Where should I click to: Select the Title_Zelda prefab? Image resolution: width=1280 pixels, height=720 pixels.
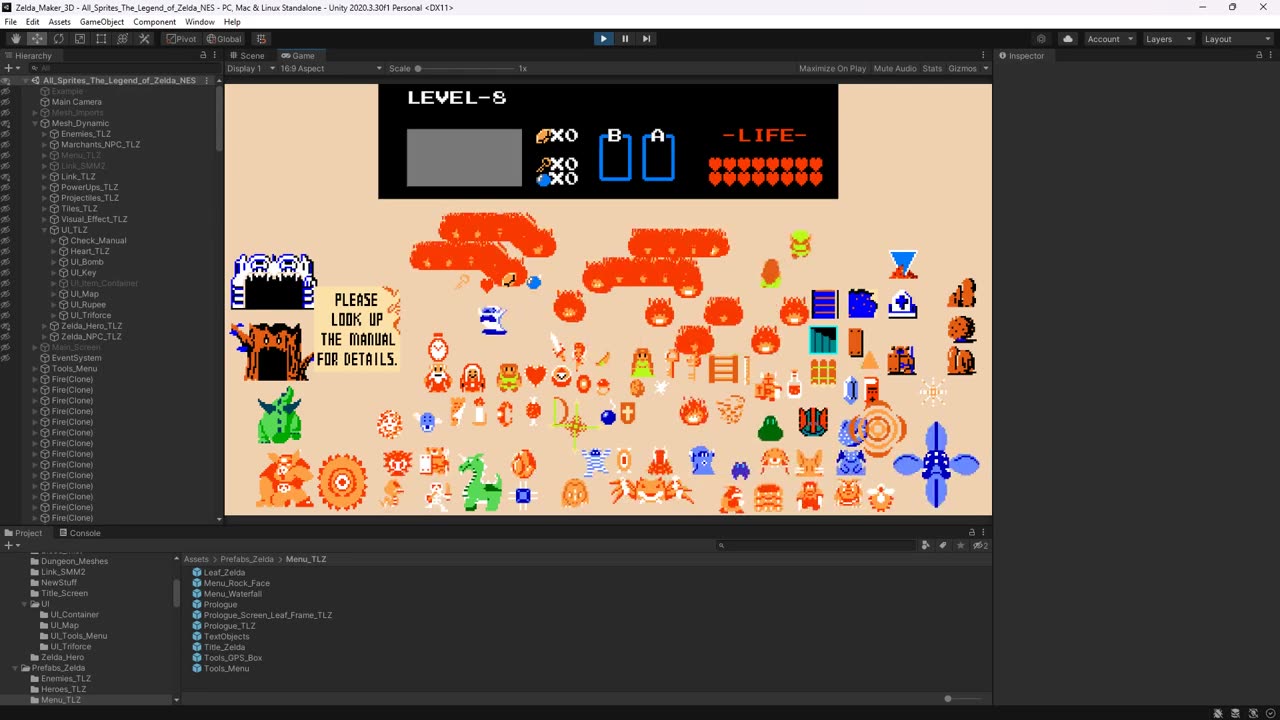(224, 647)
